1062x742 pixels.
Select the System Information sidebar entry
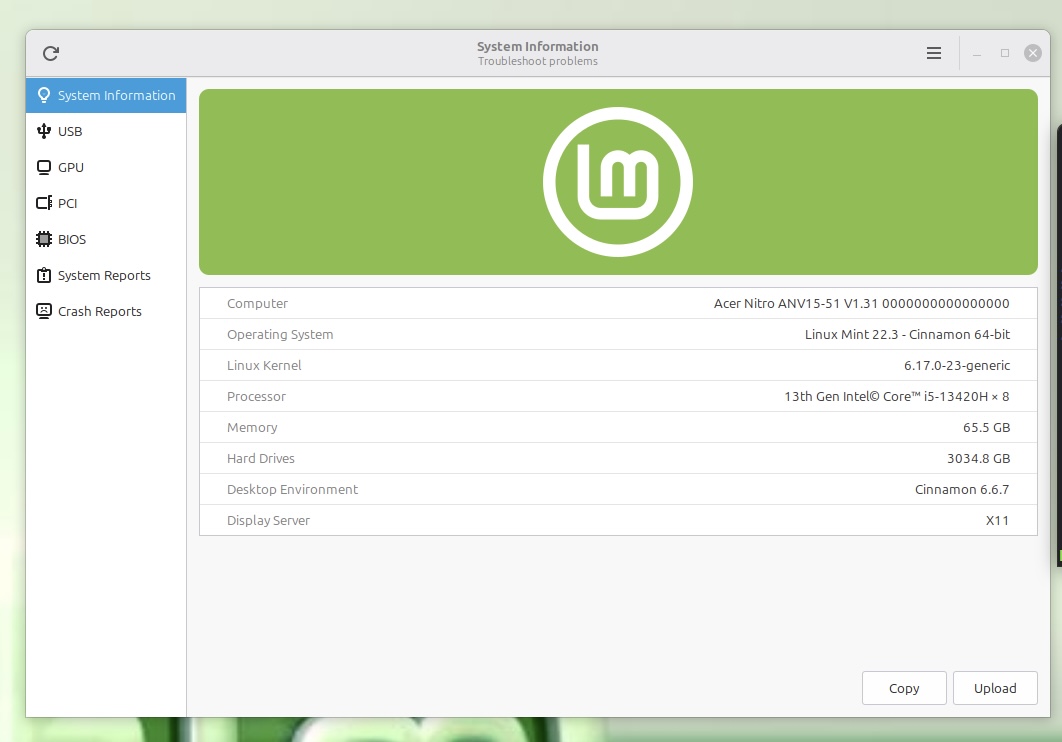106,95
